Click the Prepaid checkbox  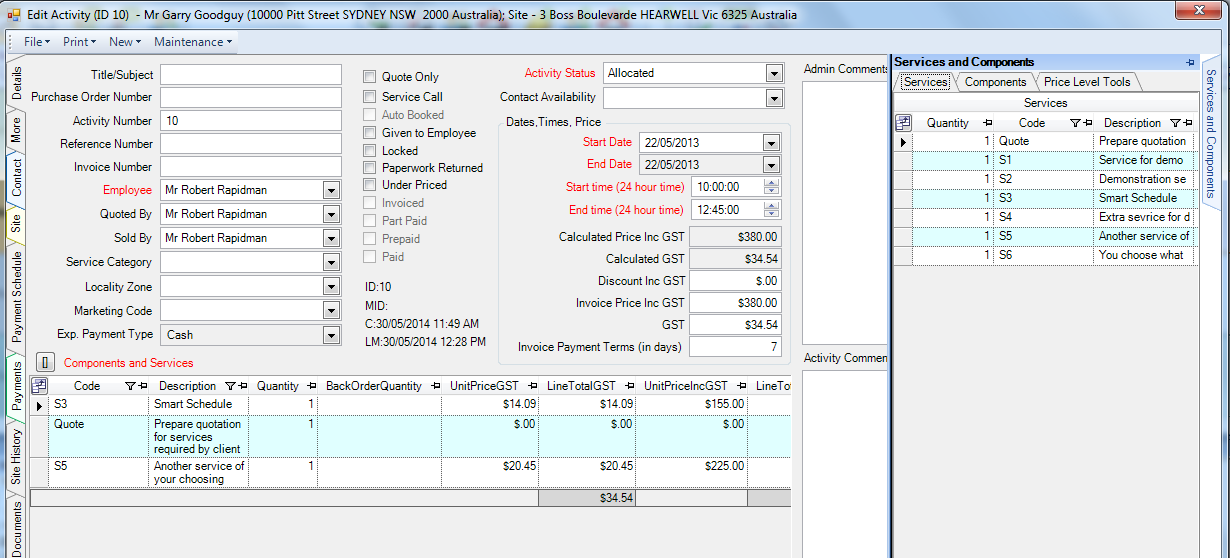(x=370, y=239)
